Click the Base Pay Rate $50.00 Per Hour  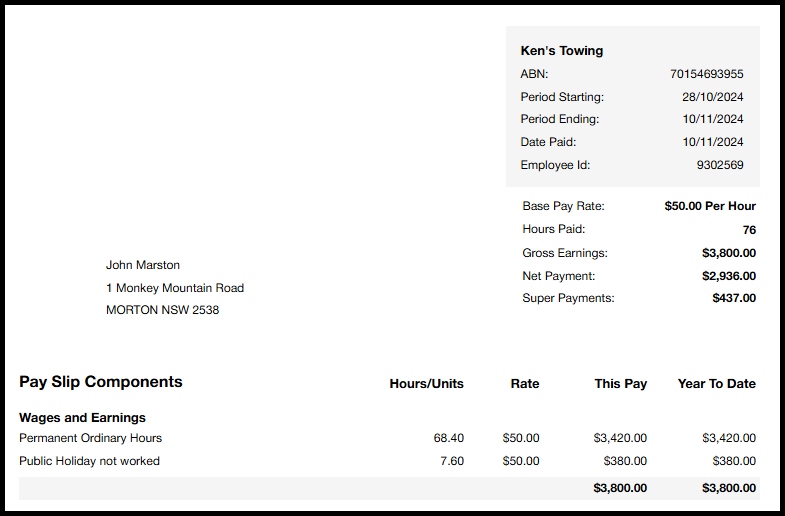point(710,206)
